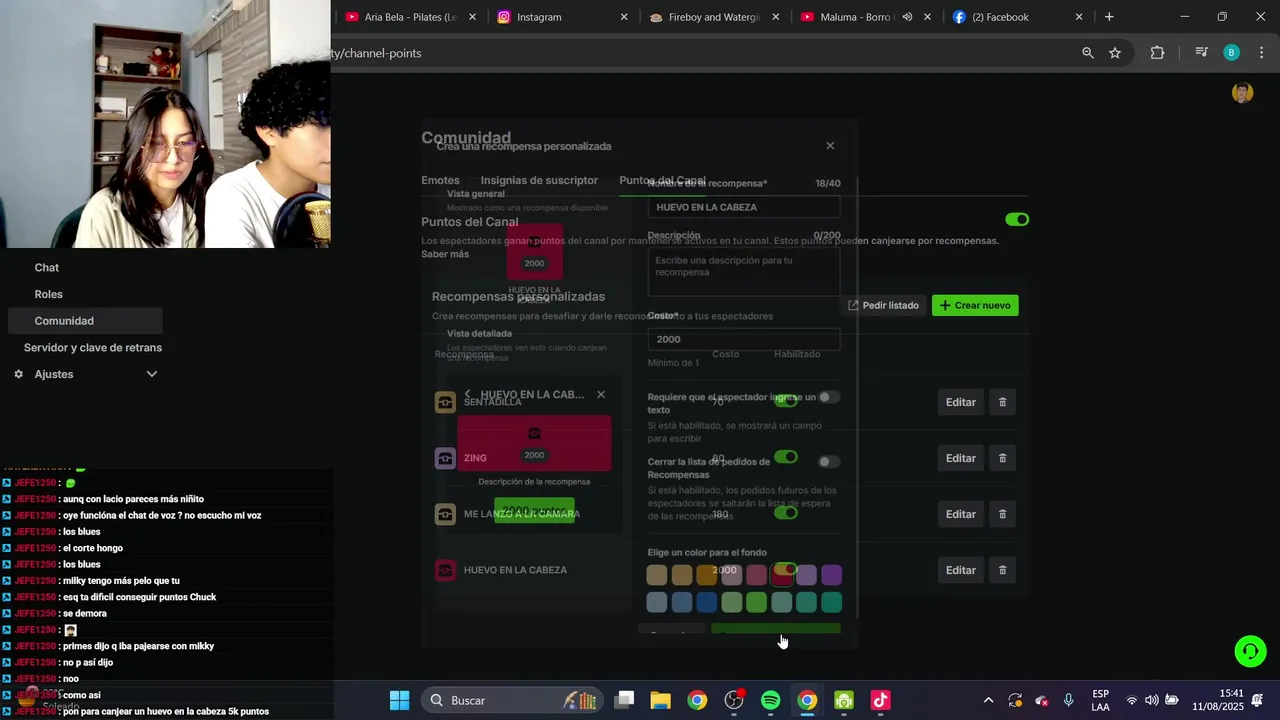Click the Descripción text area
Screen dimensions: 1280x720
pyautogui.click(x=744, y=272)
